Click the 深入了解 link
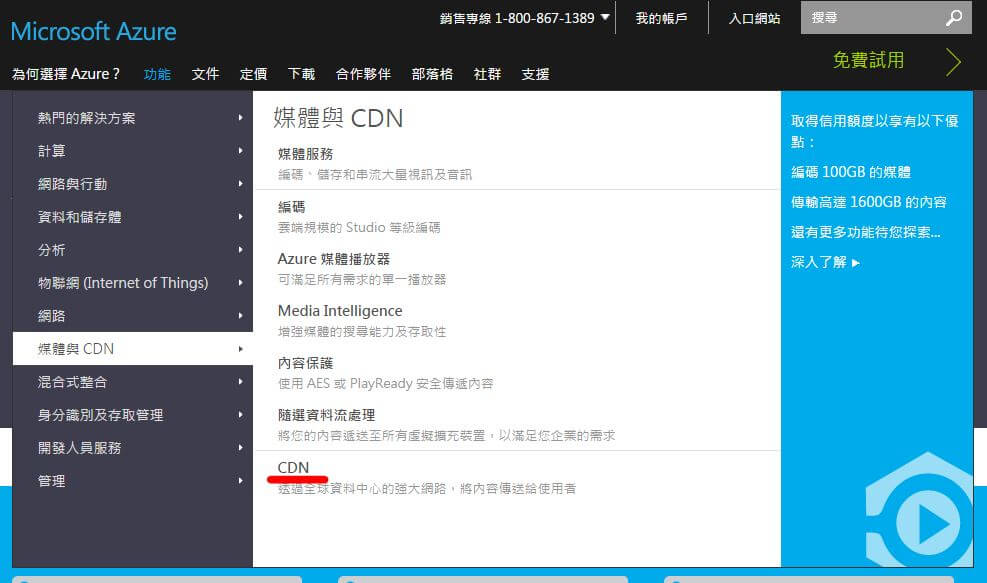Viewport: 987px width, 583px height. pyautogui.click(x=825, y=262)
